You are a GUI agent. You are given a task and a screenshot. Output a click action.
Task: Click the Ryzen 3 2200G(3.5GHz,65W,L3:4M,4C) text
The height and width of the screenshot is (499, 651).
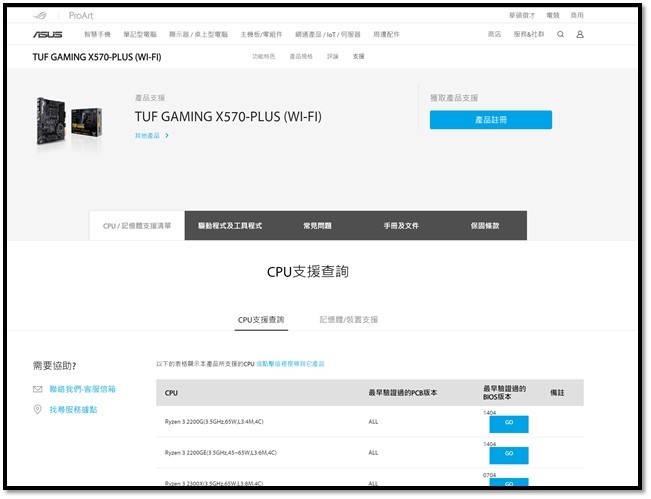pos(214,421)
